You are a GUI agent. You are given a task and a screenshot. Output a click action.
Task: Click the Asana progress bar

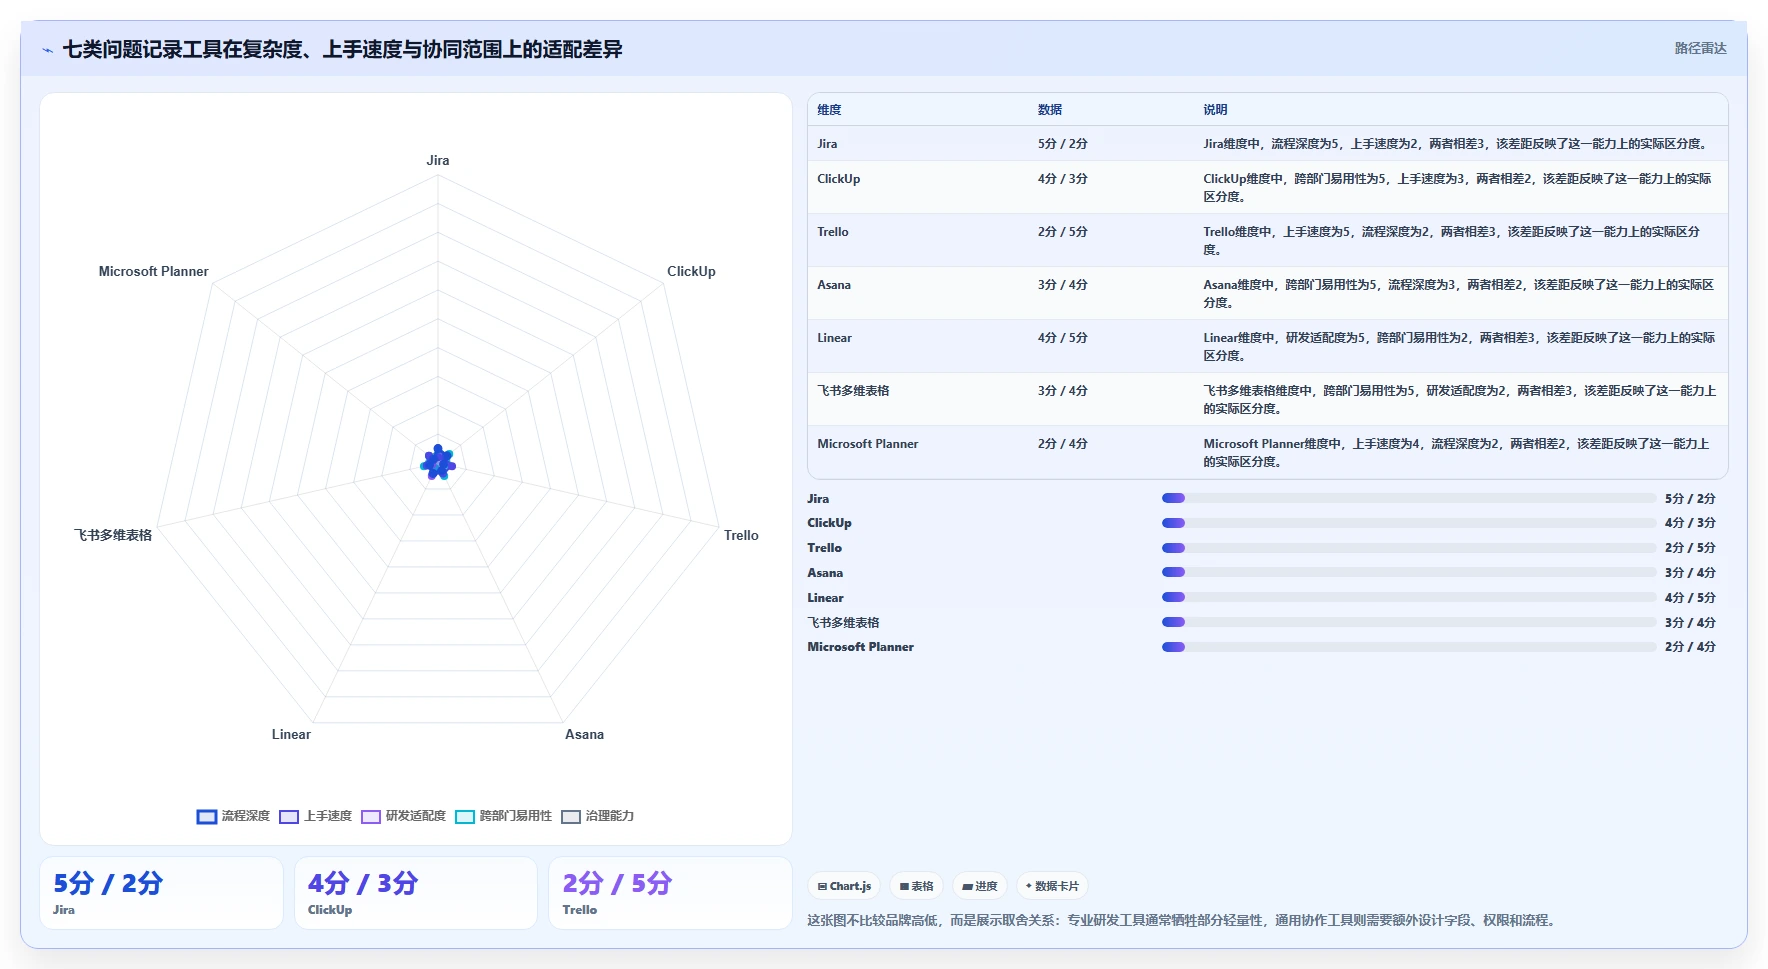pyautogui.click(x=1409, y=573)
